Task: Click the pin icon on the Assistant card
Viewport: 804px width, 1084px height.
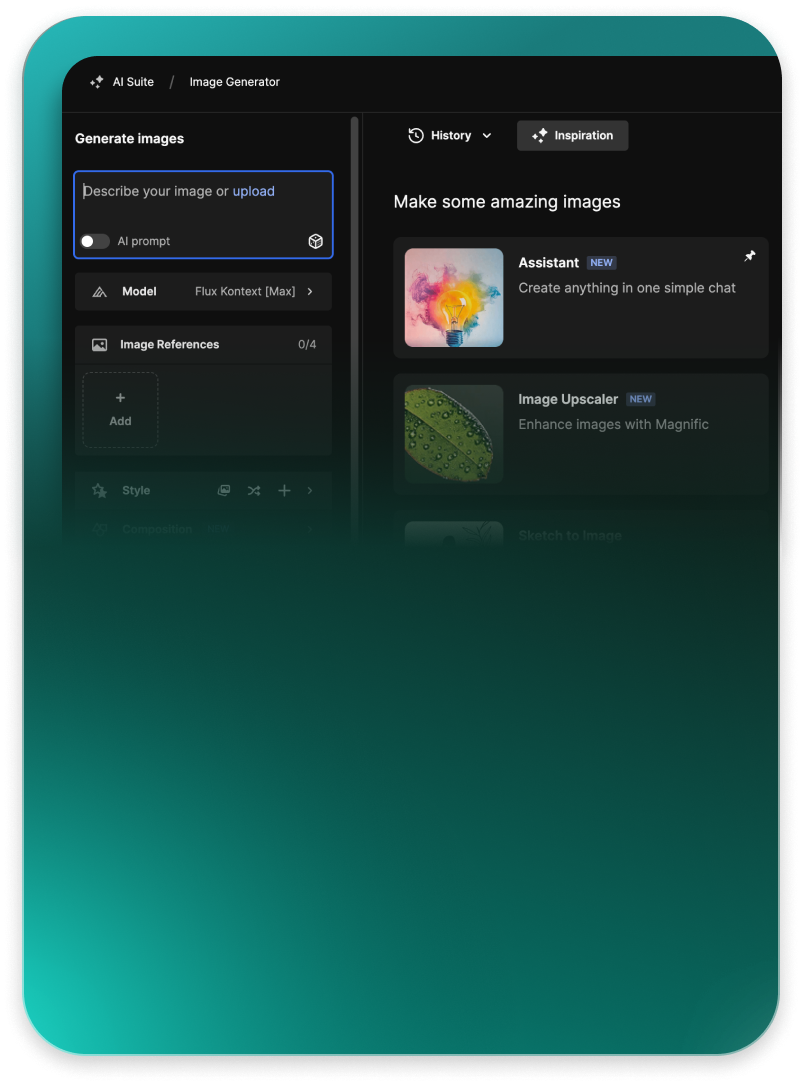Action: click(x=750, y=257)
